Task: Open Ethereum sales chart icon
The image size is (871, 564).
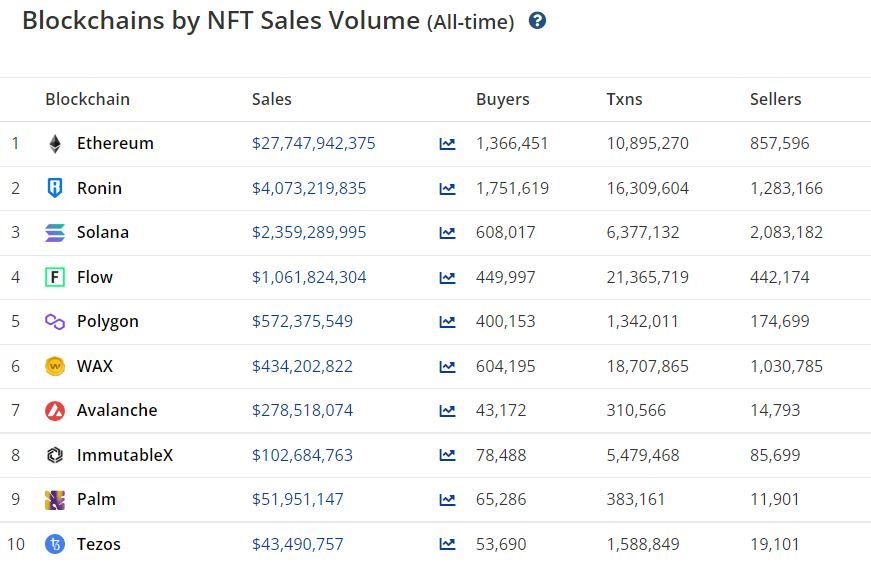Action: click(x=447, y=144)
